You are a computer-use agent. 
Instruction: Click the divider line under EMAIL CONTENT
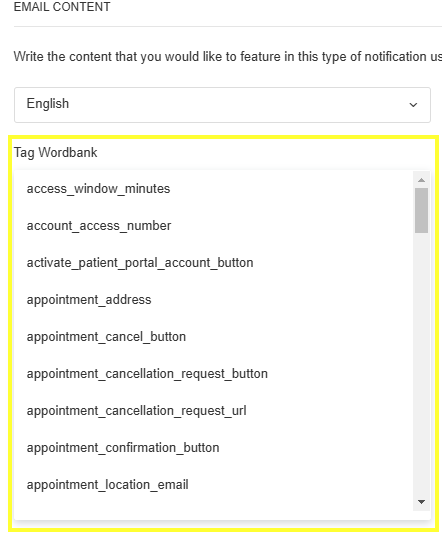pyautogui.click(x=228, y=26)
